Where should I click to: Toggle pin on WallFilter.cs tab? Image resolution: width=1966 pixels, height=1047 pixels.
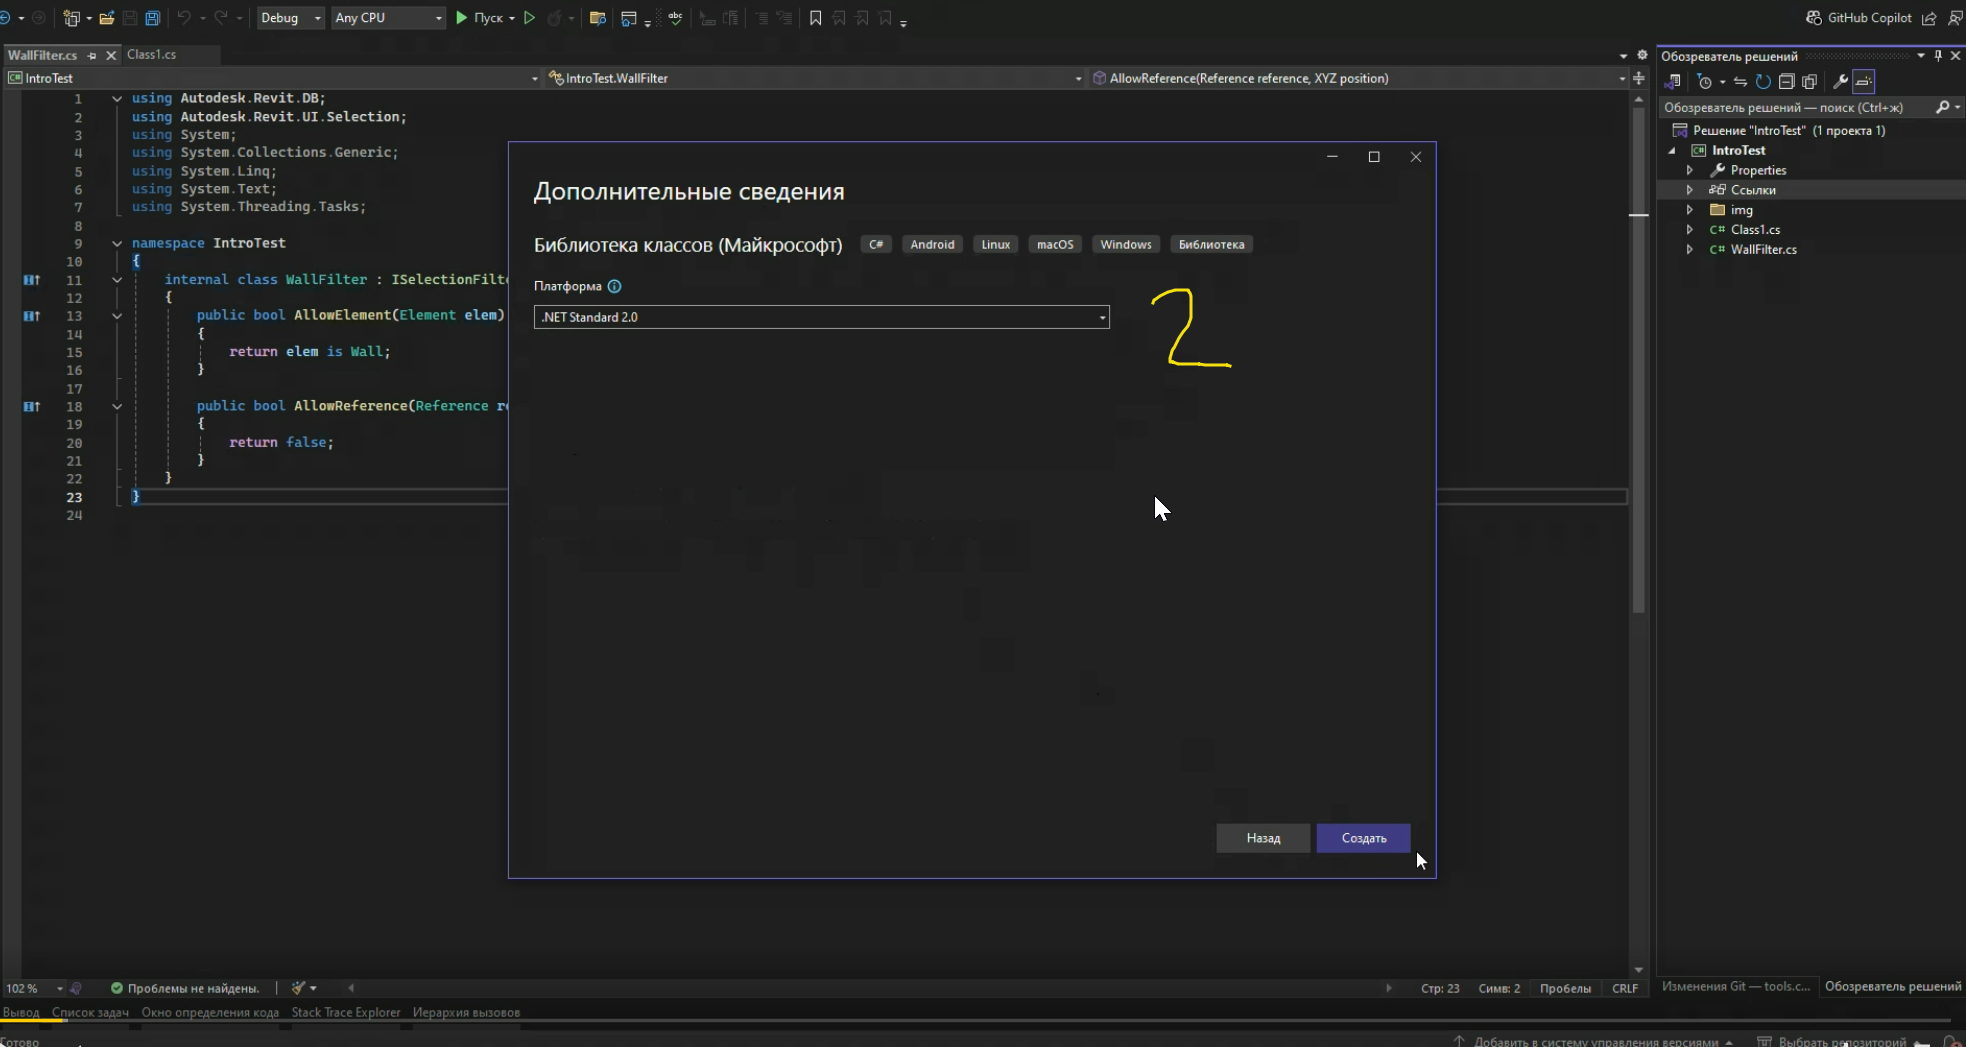pyautogui.click(x=92, y=55)
